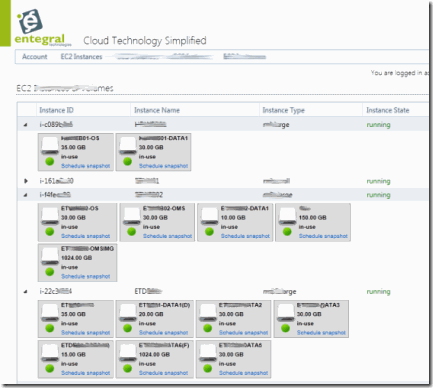Viewport: 433px width, 388px height.
Task: Open the Account menu
Action: tap(35, 57)
